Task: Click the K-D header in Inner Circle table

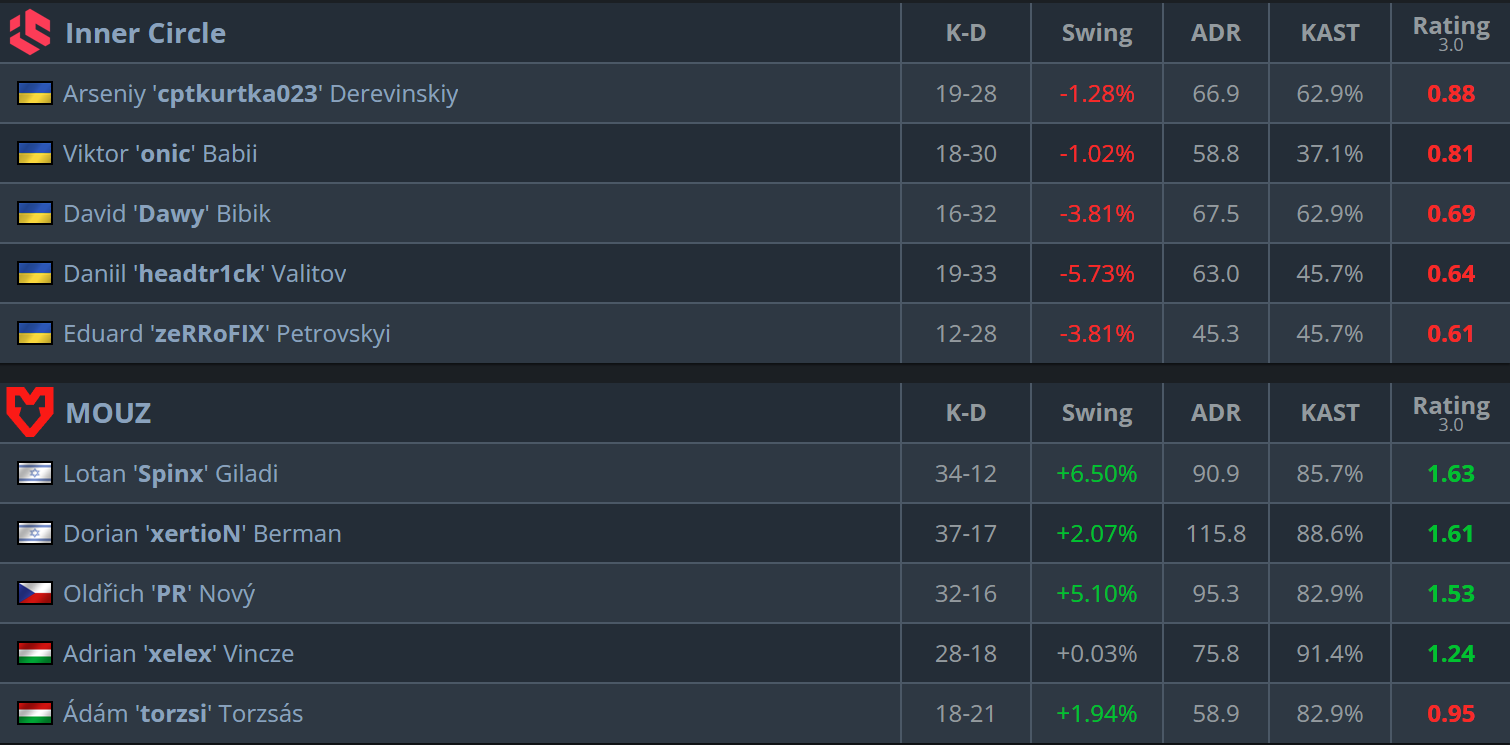Action: [966, 33]
